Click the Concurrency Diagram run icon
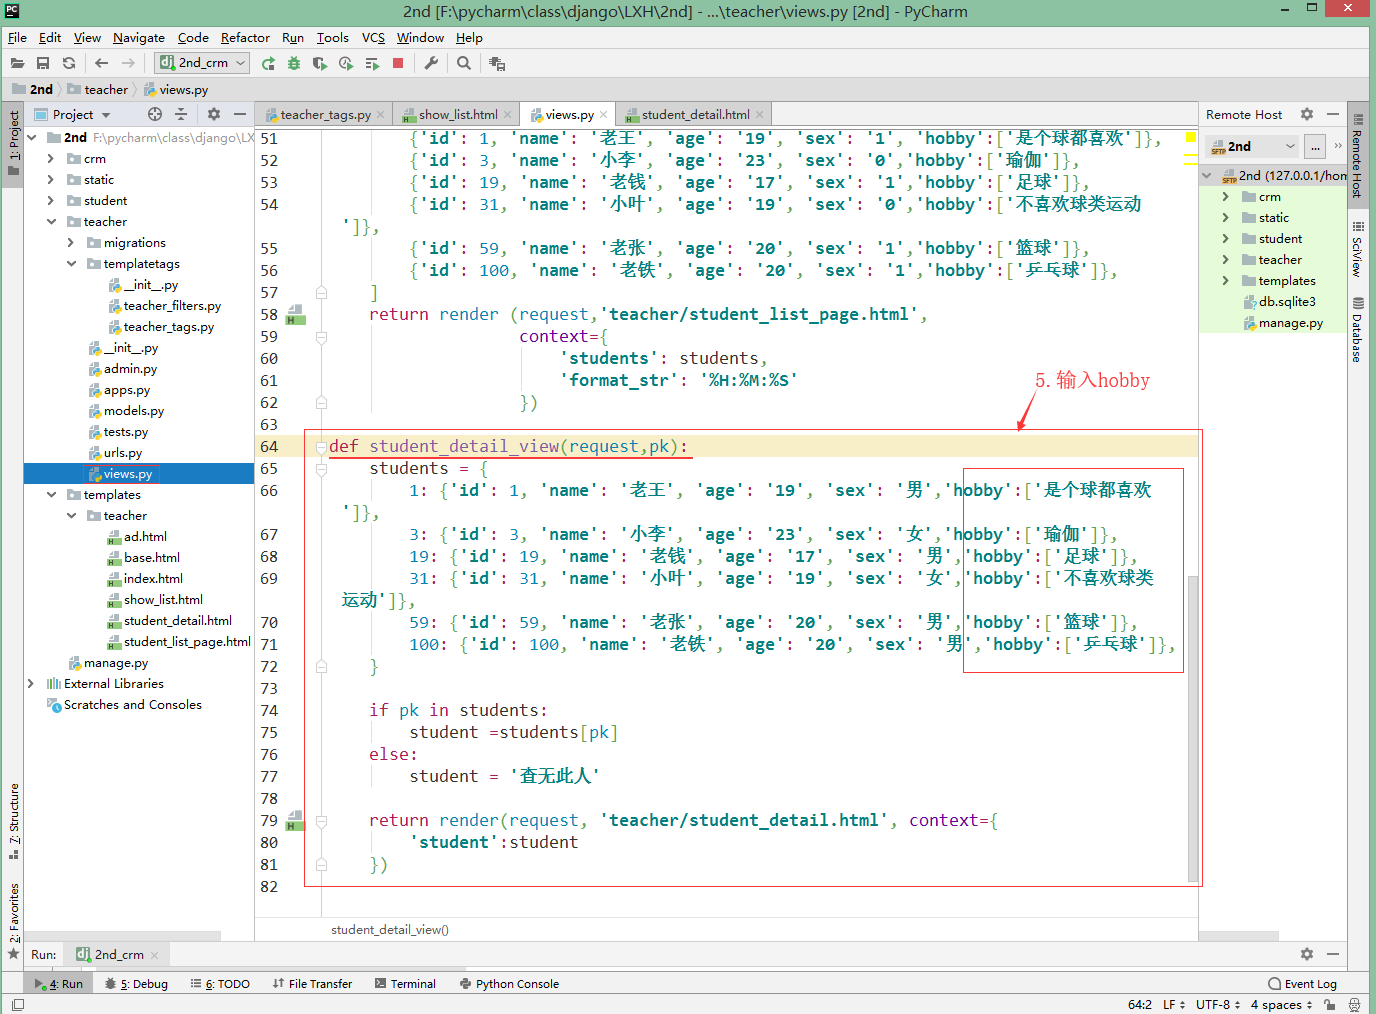The height and width of the screenshot is (1014, 1376). coord(372,63)
